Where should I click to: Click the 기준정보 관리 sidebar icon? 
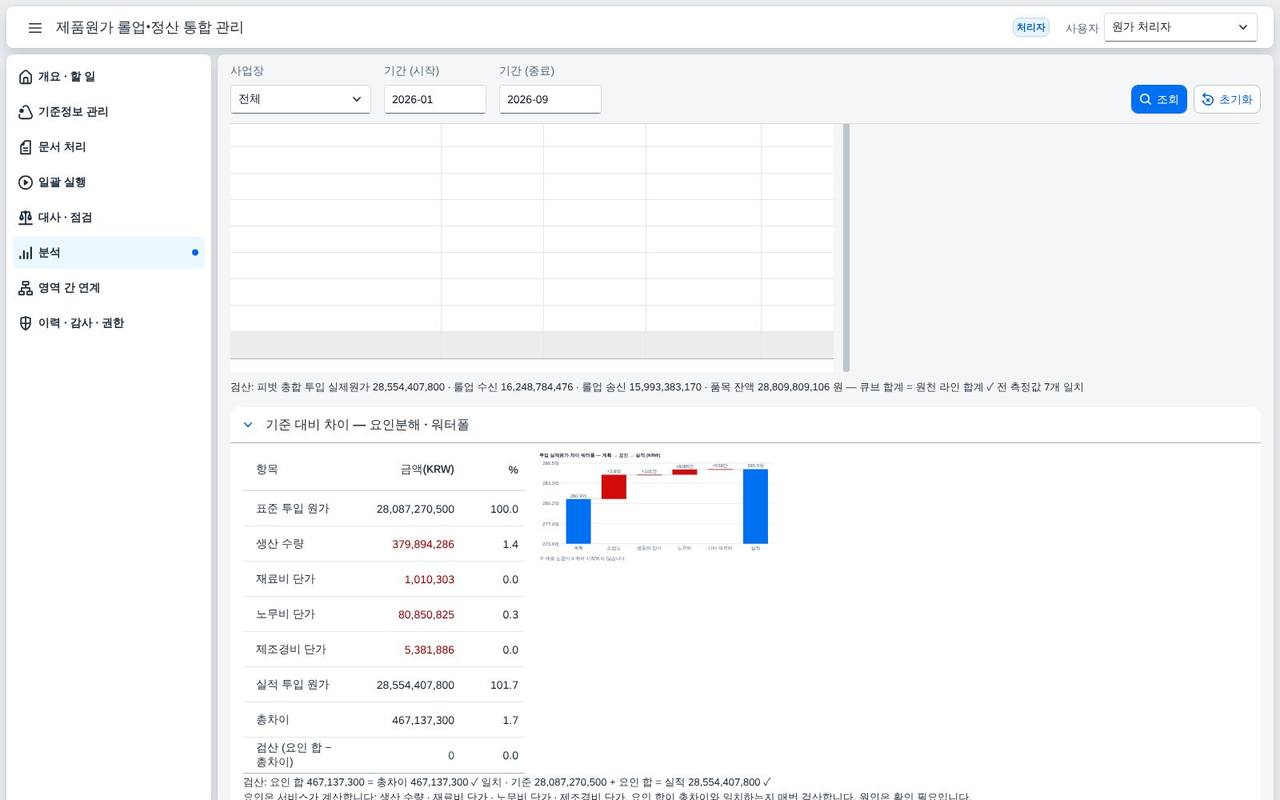(x=26, y=112)
